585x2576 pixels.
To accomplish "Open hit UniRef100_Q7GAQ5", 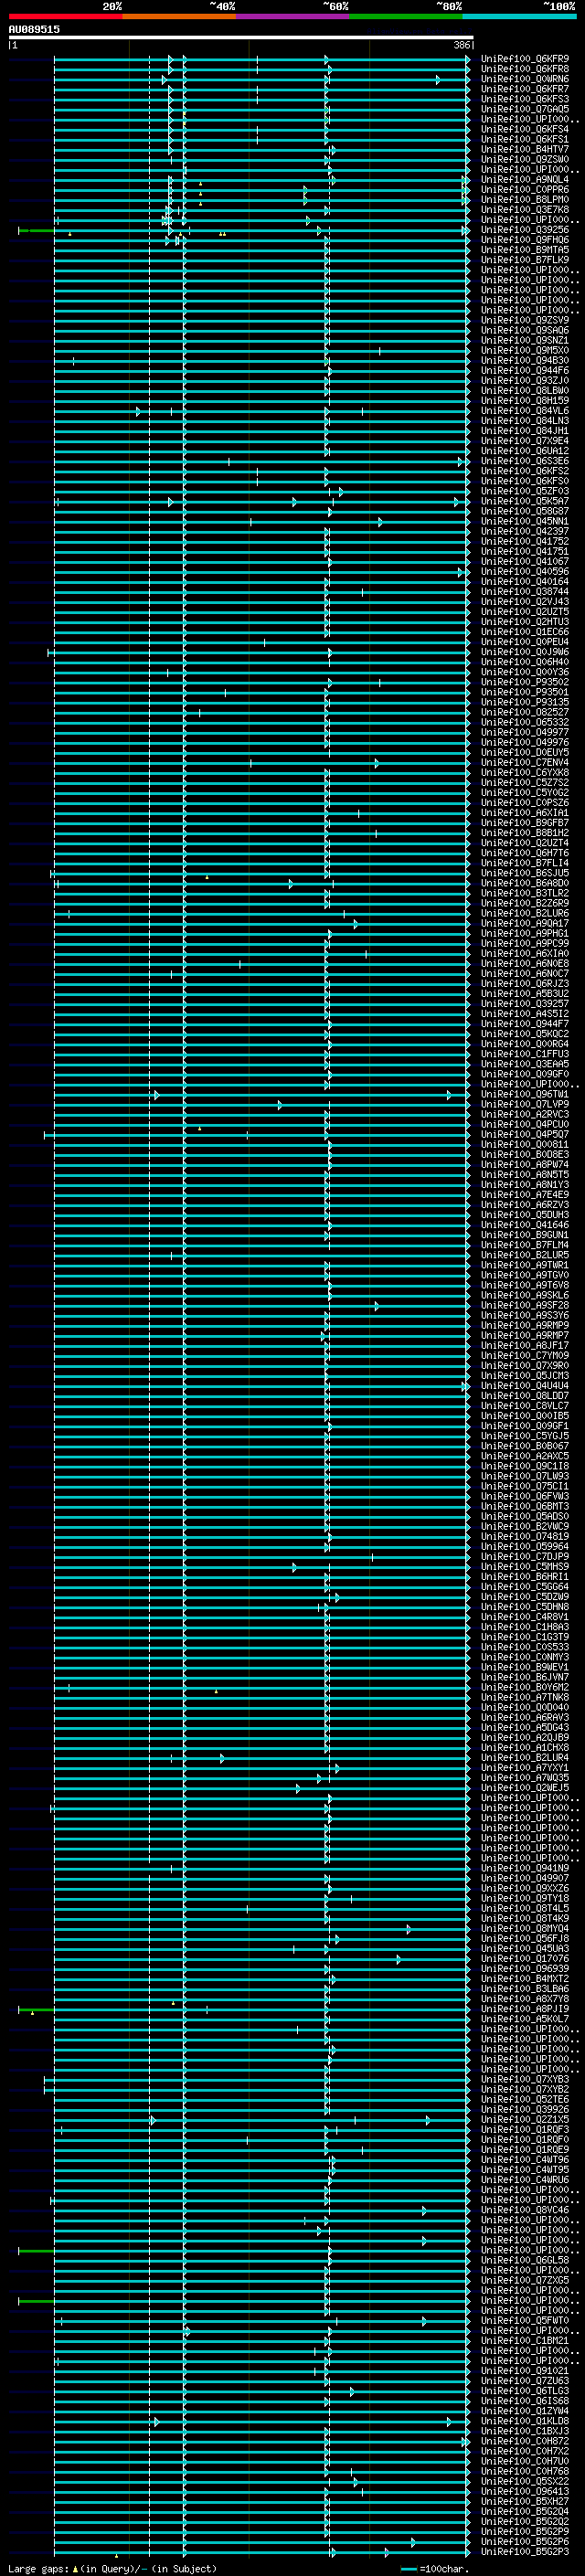I will 525,109.
